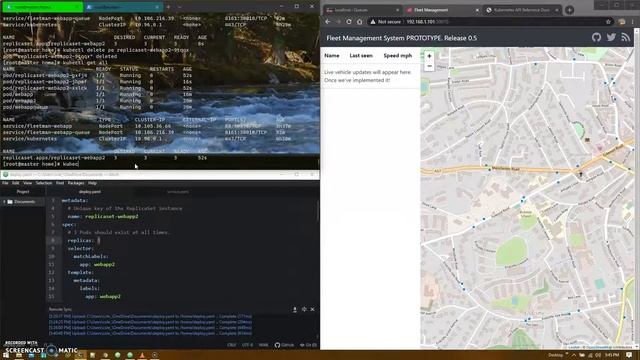Zoom in on the map with plus button
The height and width of the screenshot is (360, 640).
point(429,56)
